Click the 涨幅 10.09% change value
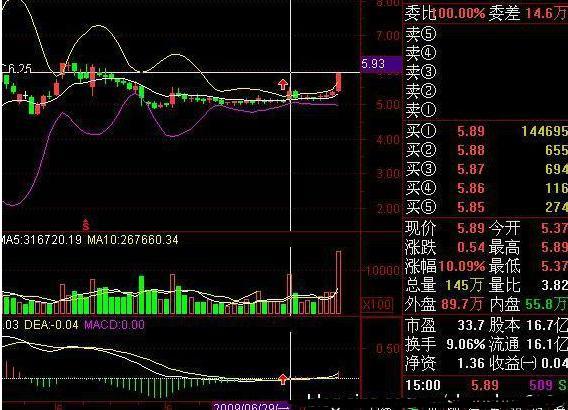568x410 pixels. point(462,266)
